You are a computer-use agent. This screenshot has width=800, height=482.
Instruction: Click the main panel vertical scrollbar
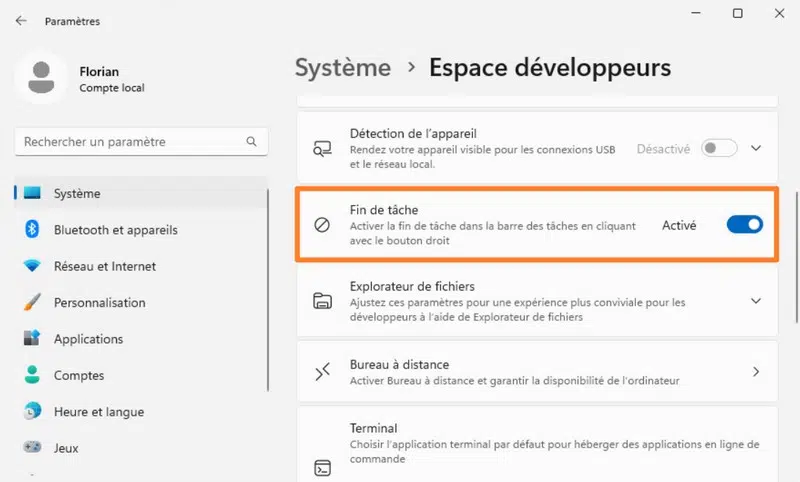[794, 230]
